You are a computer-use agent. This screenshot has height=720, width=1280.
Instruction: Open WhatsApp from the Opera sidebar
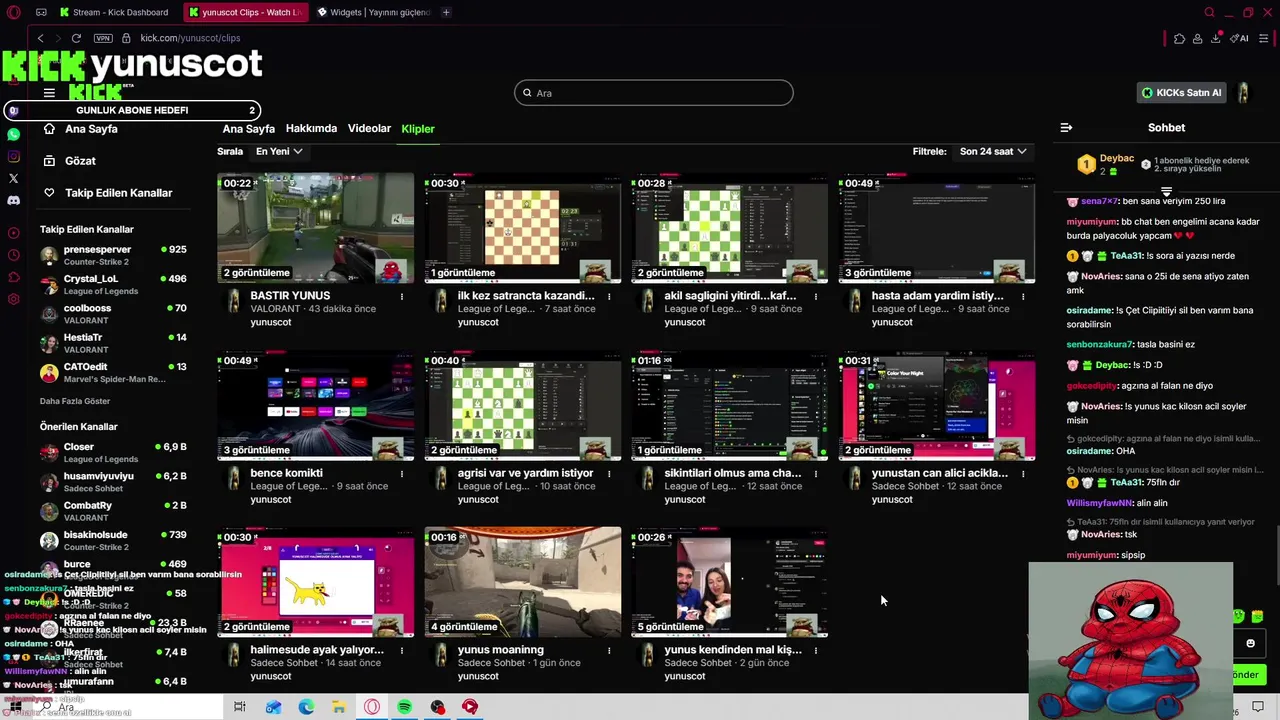click(13, 134)
